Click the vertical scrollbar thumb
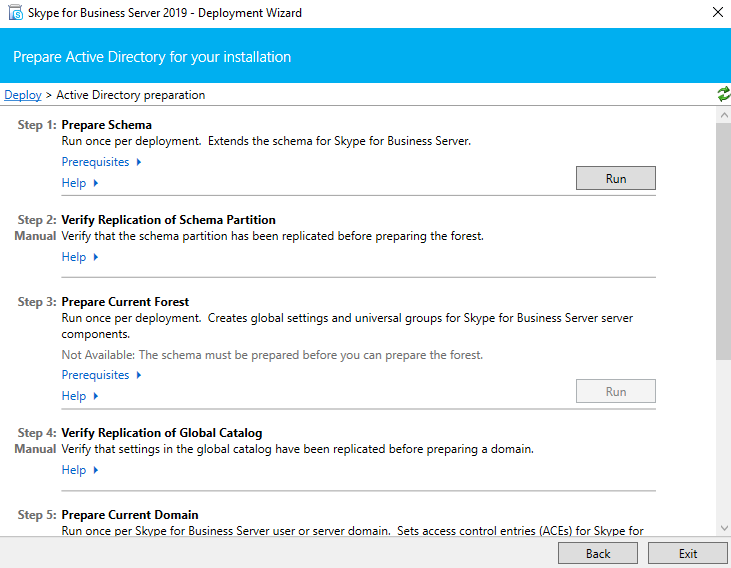Screen dimensions: 731x568 pos(724,241)
